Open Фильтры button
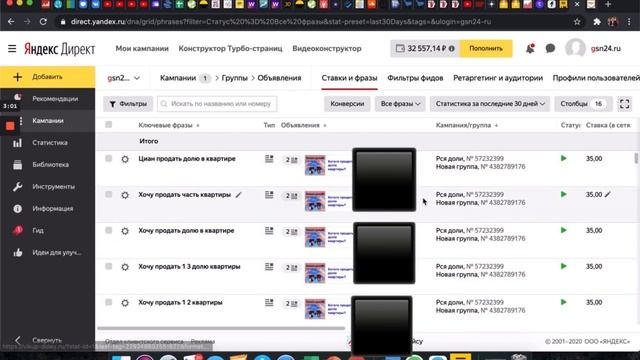This screenshot has height=360, width=640. pyautogui.click(x=128, y=104)
